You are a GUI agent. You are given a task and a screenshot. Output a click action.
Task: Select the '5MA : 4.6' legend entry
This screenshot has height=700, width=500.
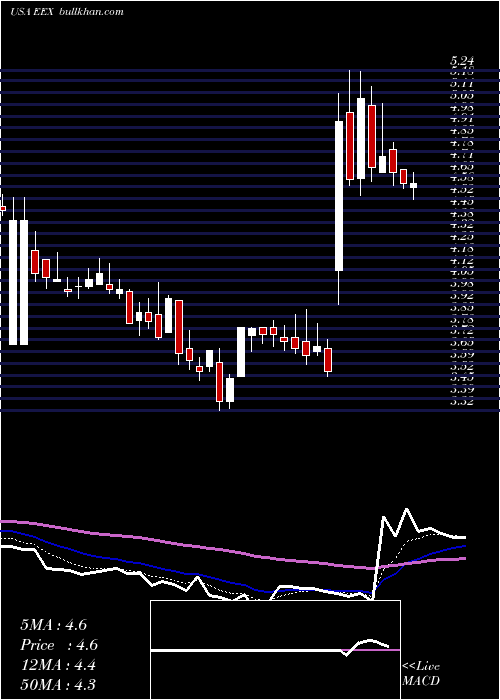54,625
